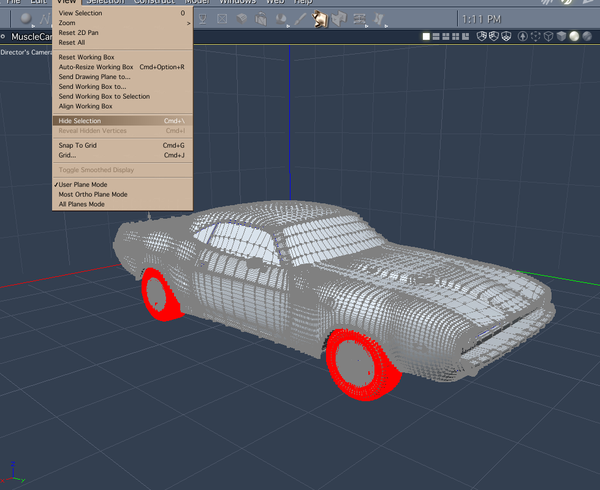The image size is (600, 490).
Task: Open dropdown arrow under shaded sphere tool
Action: tap(288, 26)
